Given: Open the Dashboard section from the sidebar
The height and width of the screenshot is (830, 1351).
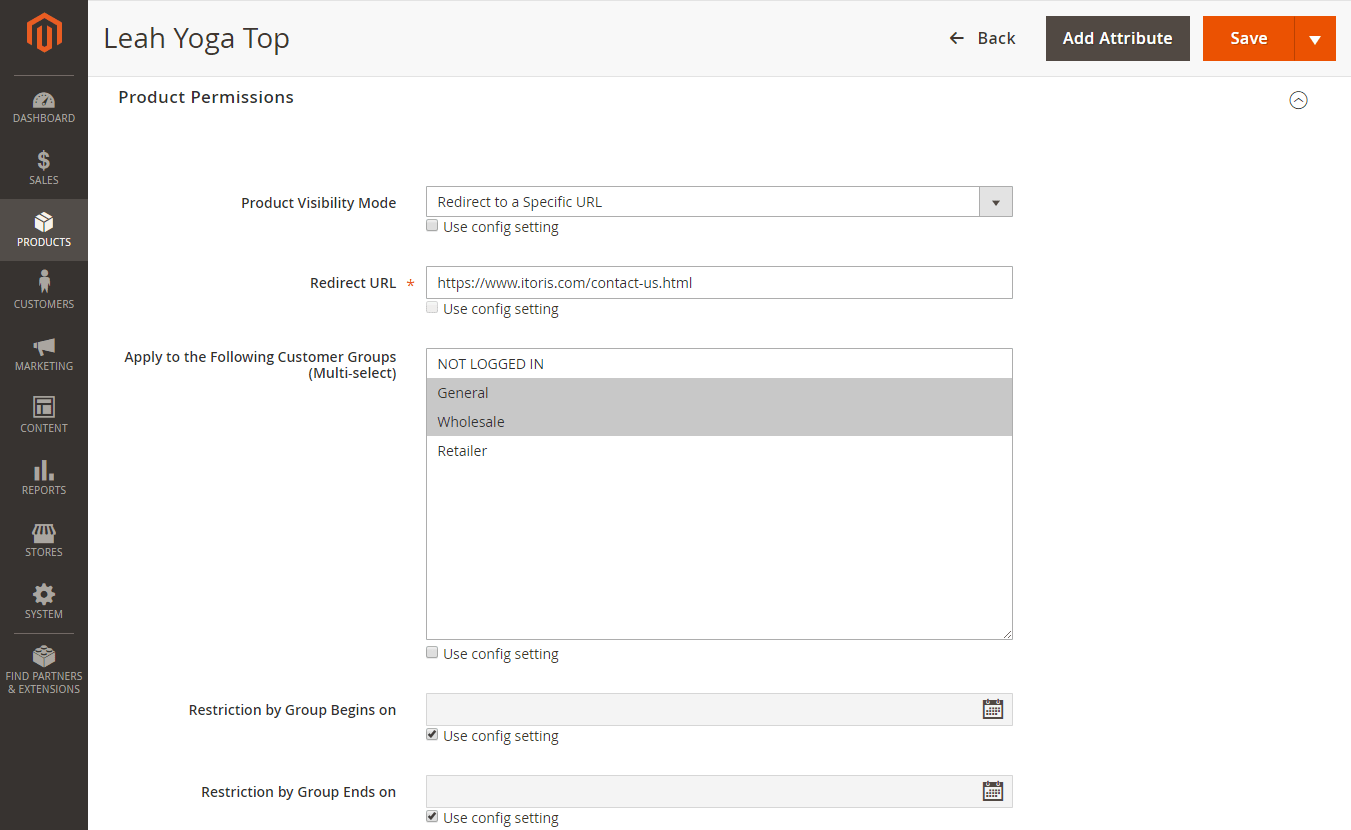Looking at the screenshot, I should 43,105.
